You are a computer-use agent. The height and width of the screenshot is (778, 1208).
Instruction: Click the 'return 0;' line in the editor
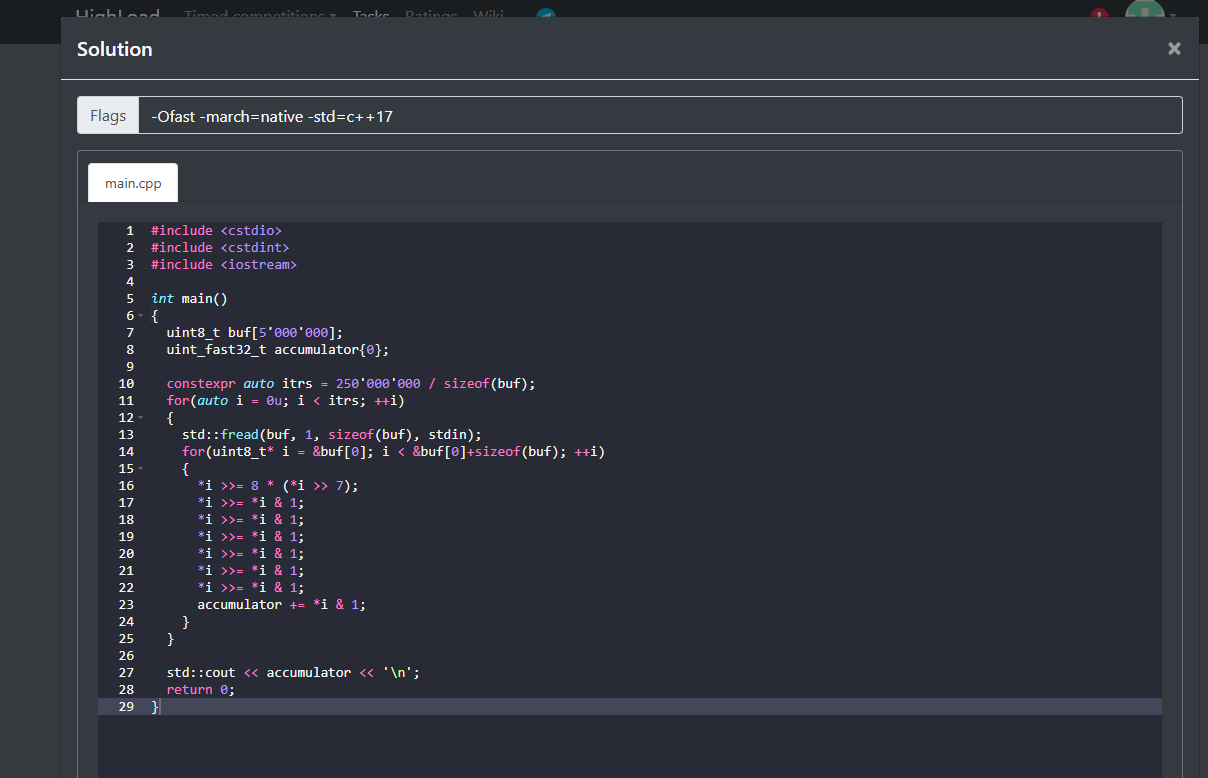coord(201,690)
